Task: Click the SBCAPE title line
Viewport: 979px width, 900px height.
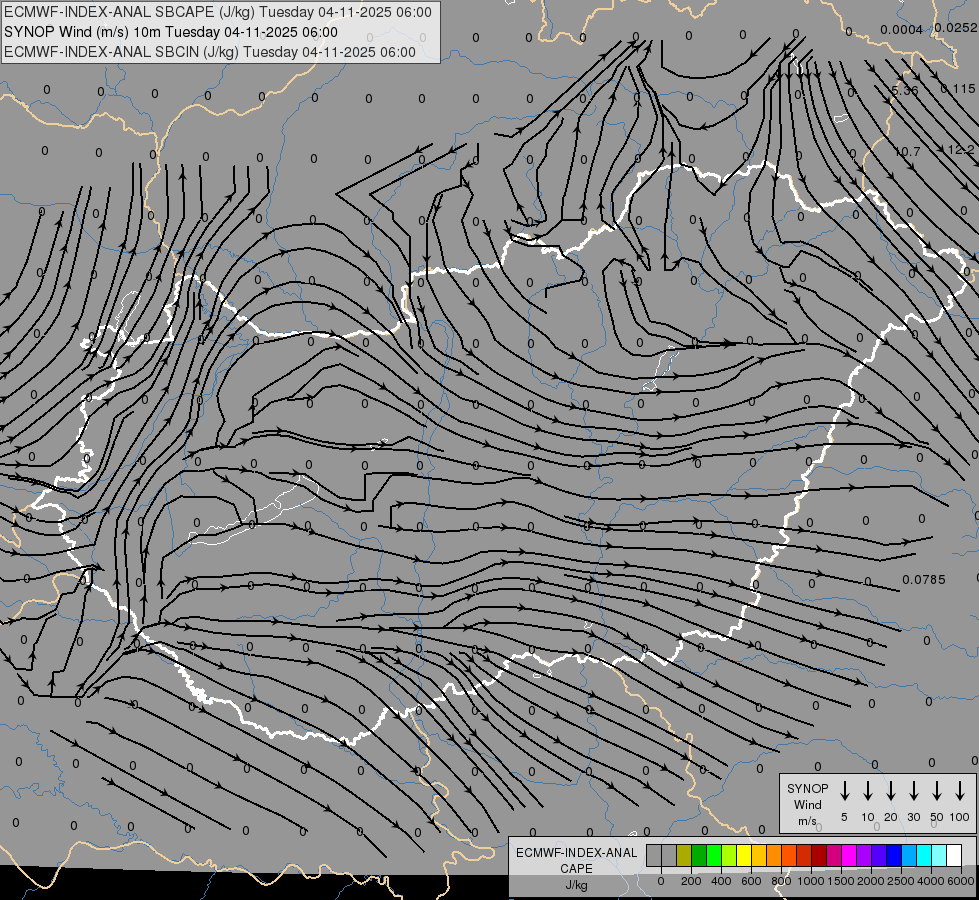Action: (x=217, y=12)
